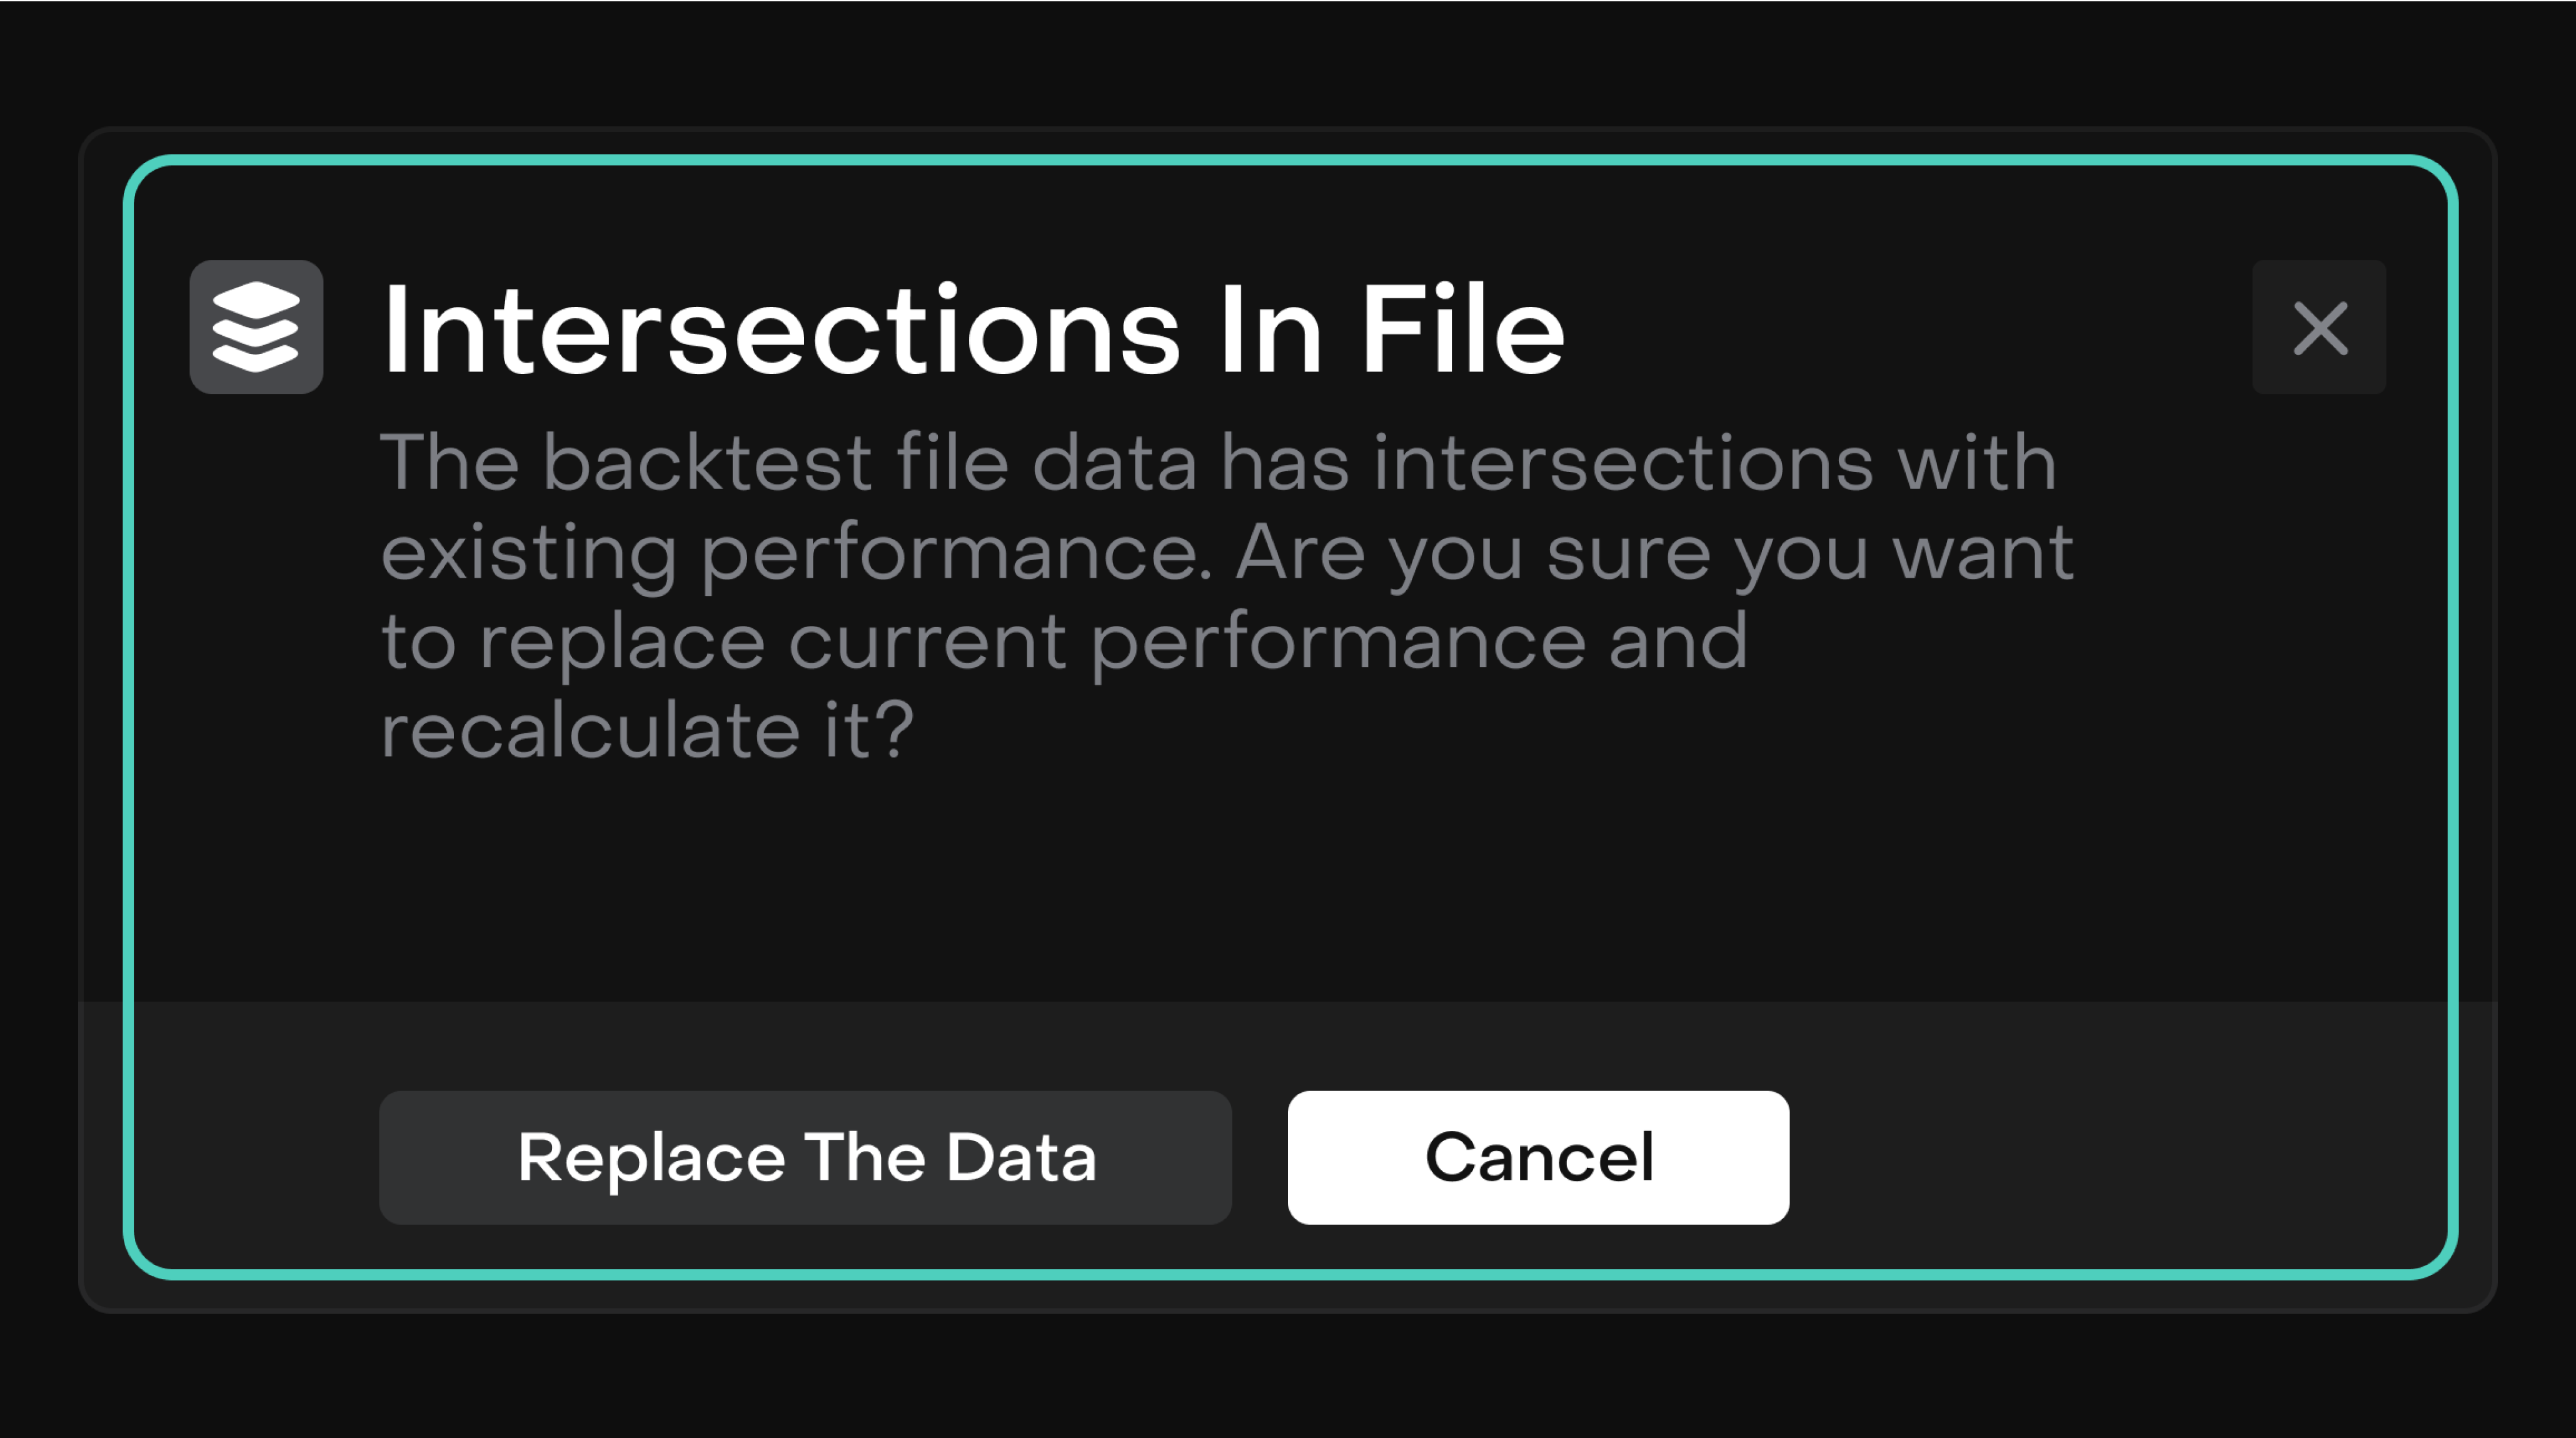The height and width of the screenshot is (1438, 2576).
Task: Click the "existing performance" text line
Action: (x=795, y=553)
